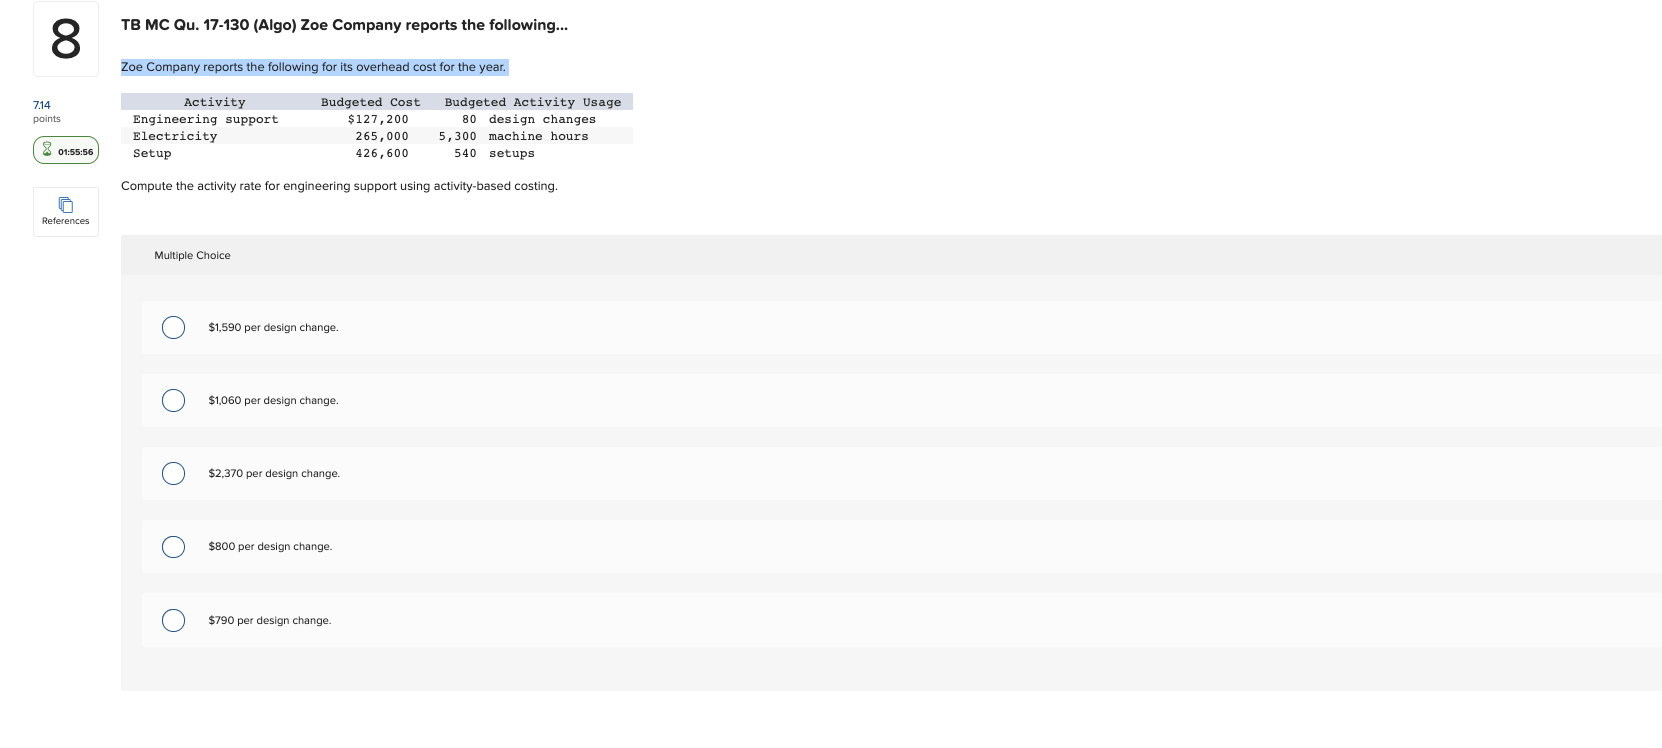Click the Compute the activity rate instruction
The height and width of the screenshot is (748, 1662).
point(339,186)
